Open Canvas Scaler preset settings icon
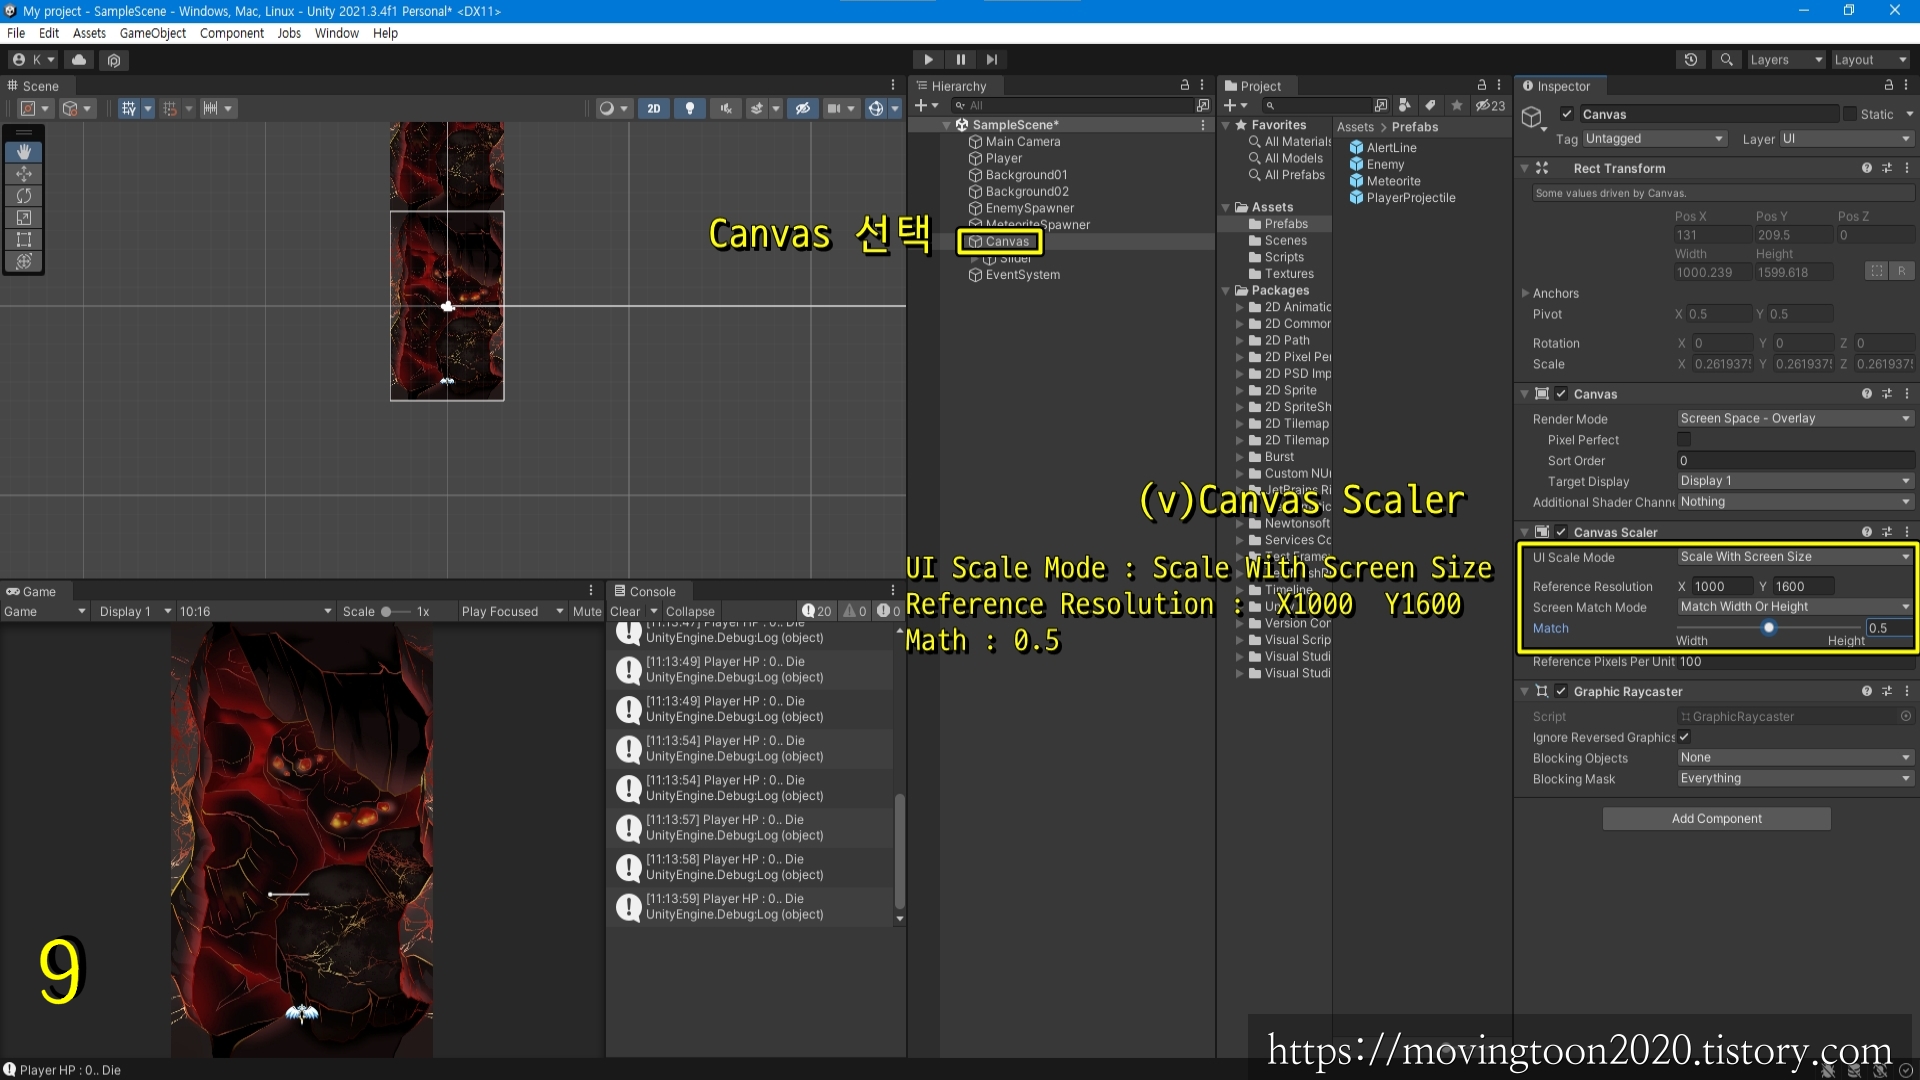Screen dimensions: 1920x1080 (x=1887, y=532)
